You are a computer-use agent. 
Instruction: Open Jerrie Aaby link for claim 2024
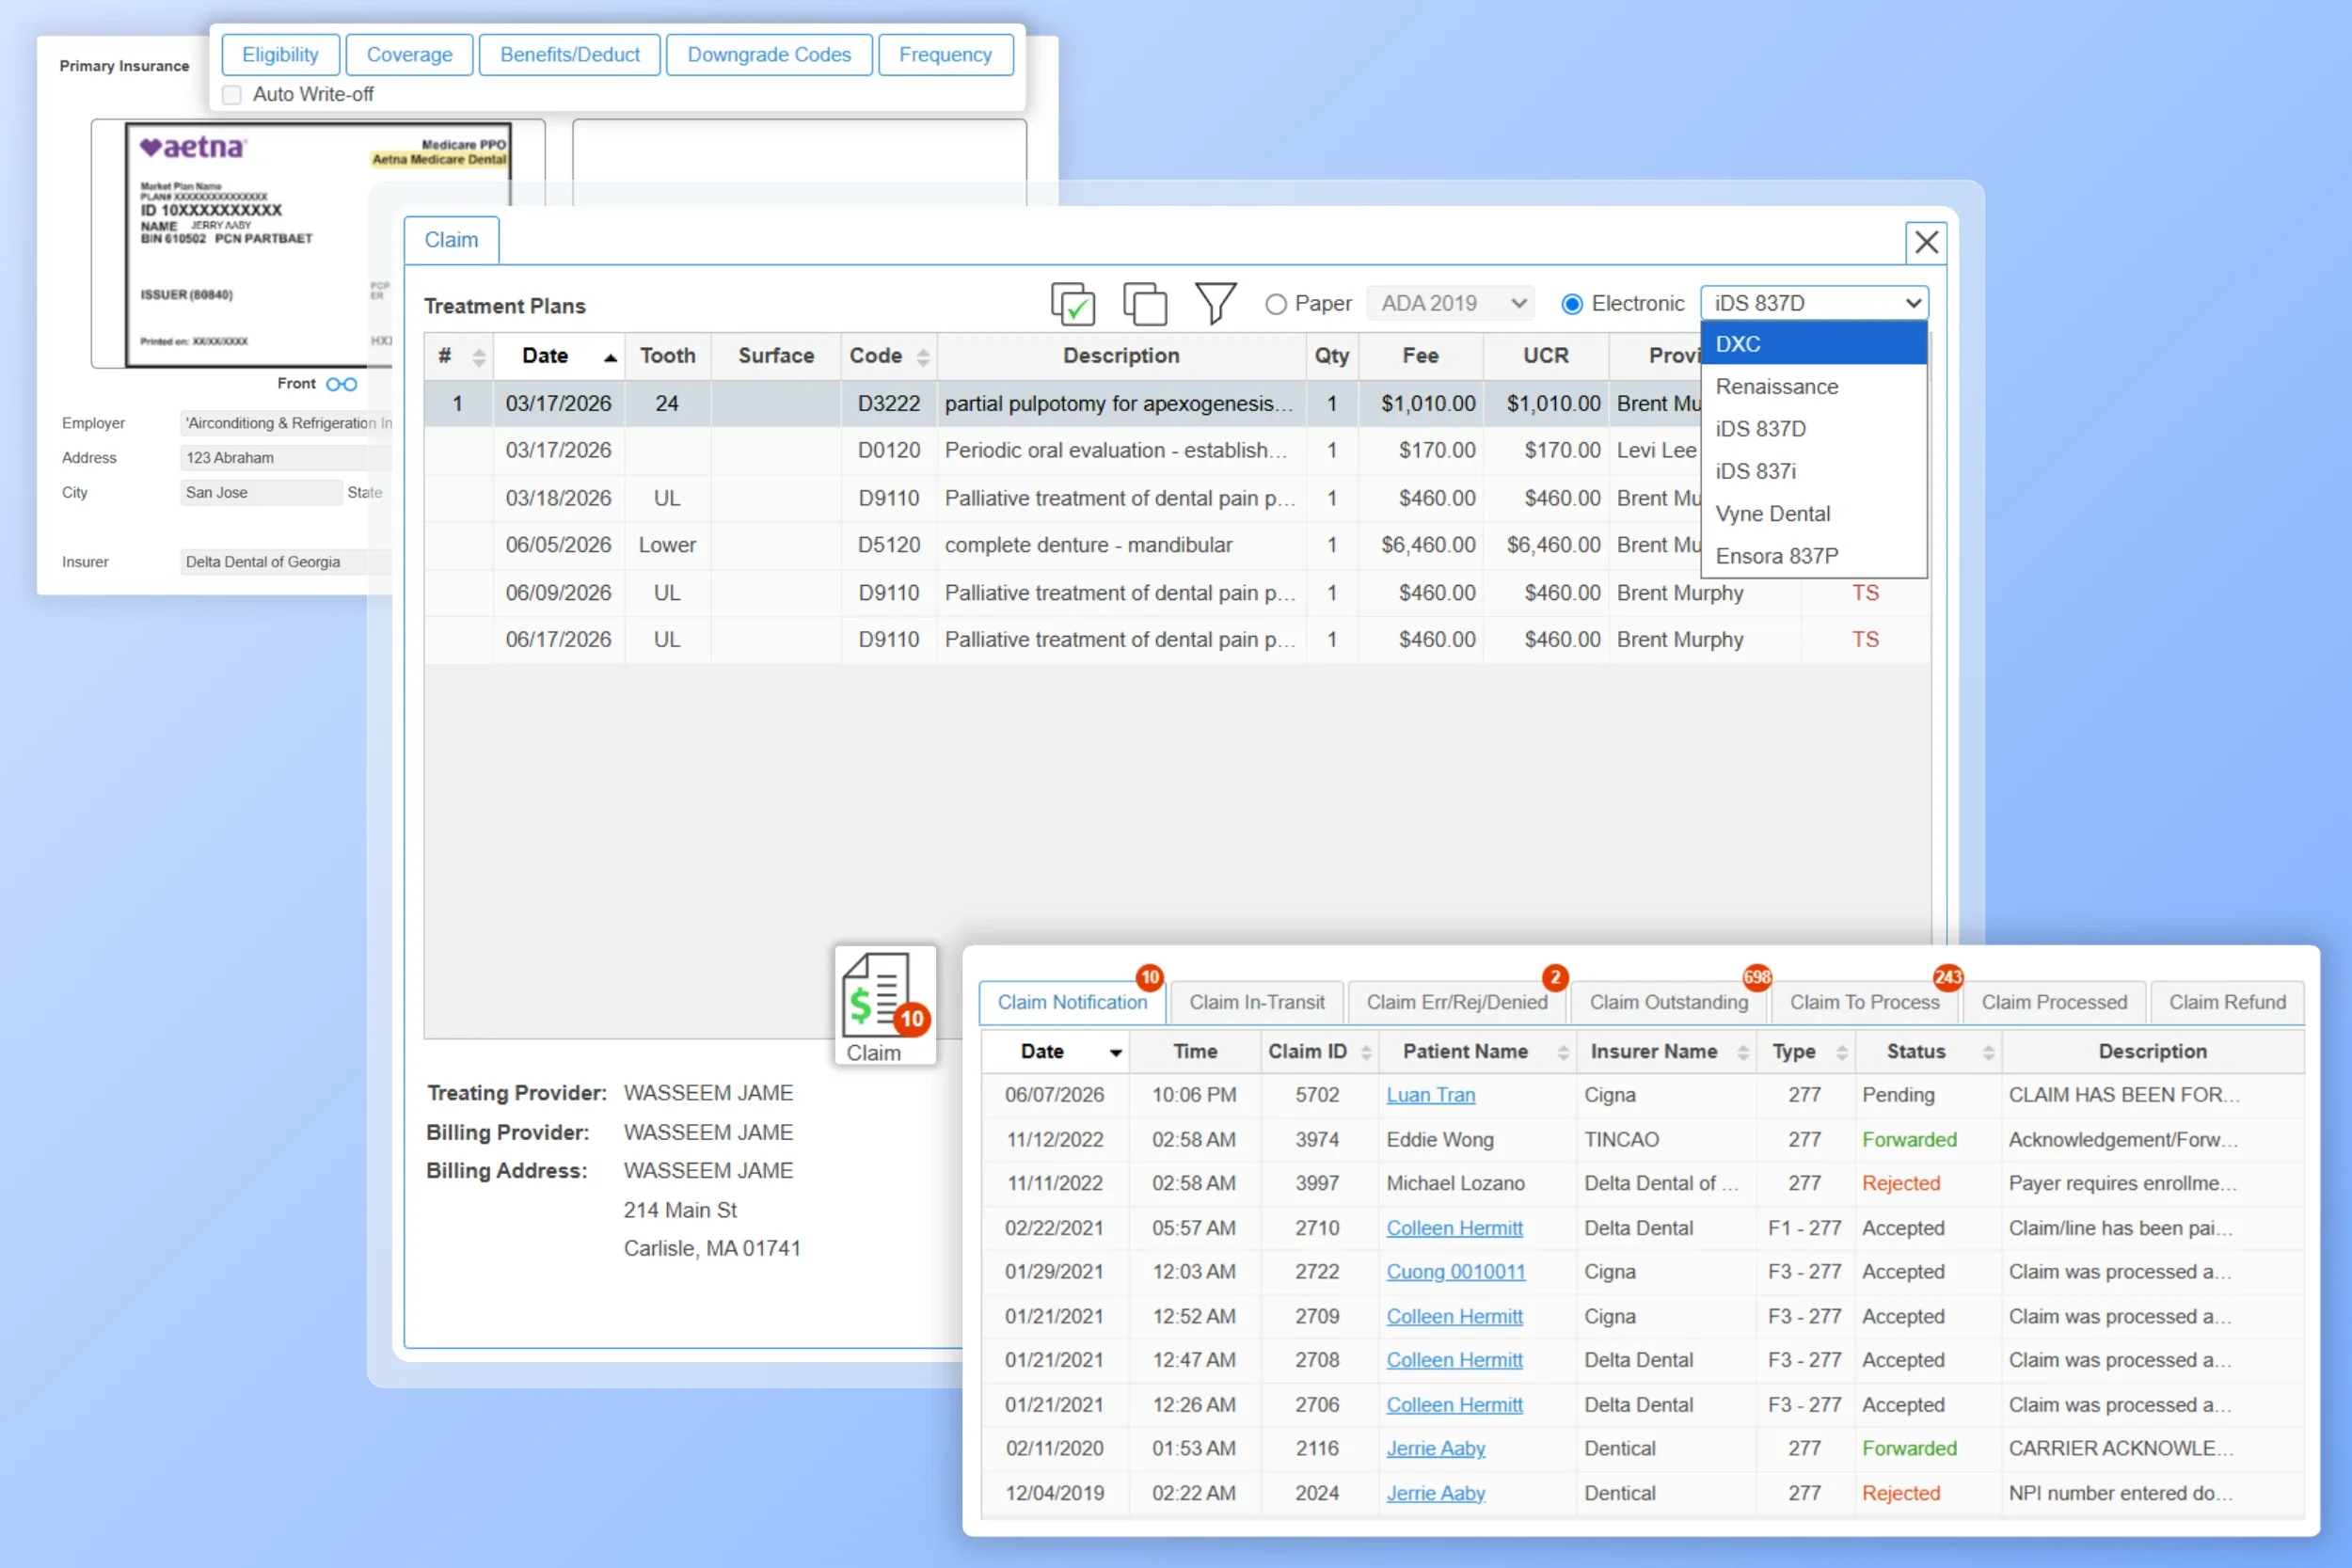pos(1435,1493)
